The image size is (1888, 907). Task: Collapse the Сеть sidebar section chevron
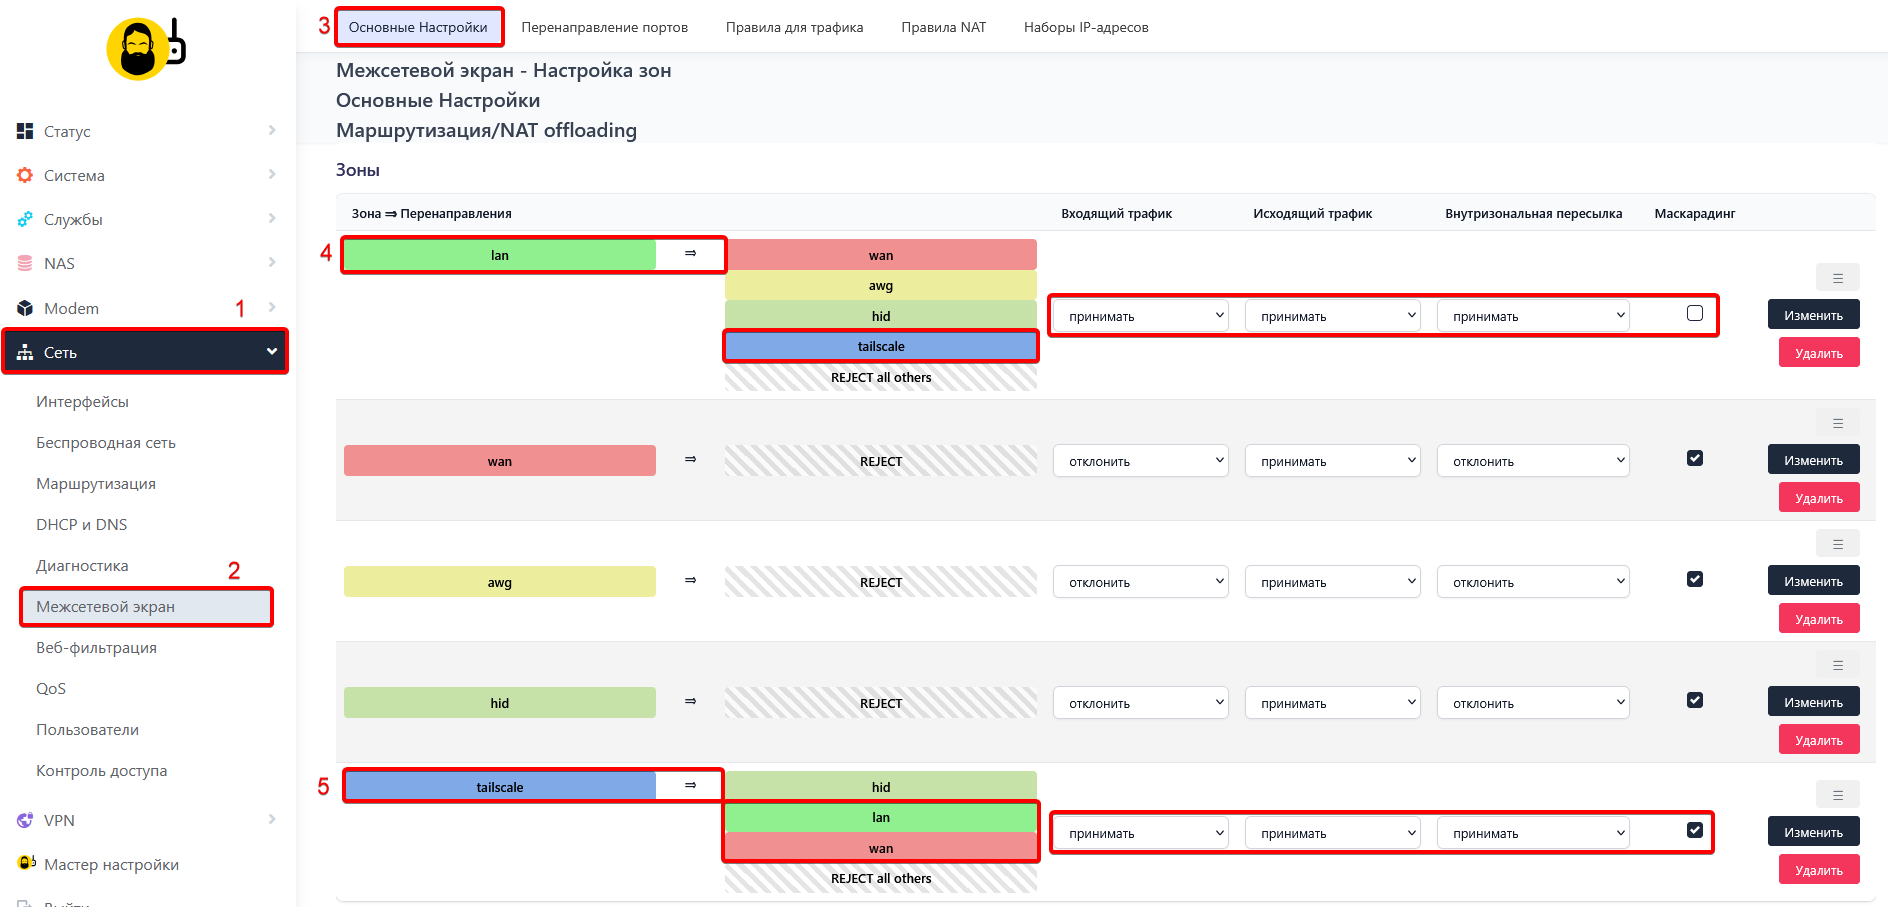[x=271, y=351]
